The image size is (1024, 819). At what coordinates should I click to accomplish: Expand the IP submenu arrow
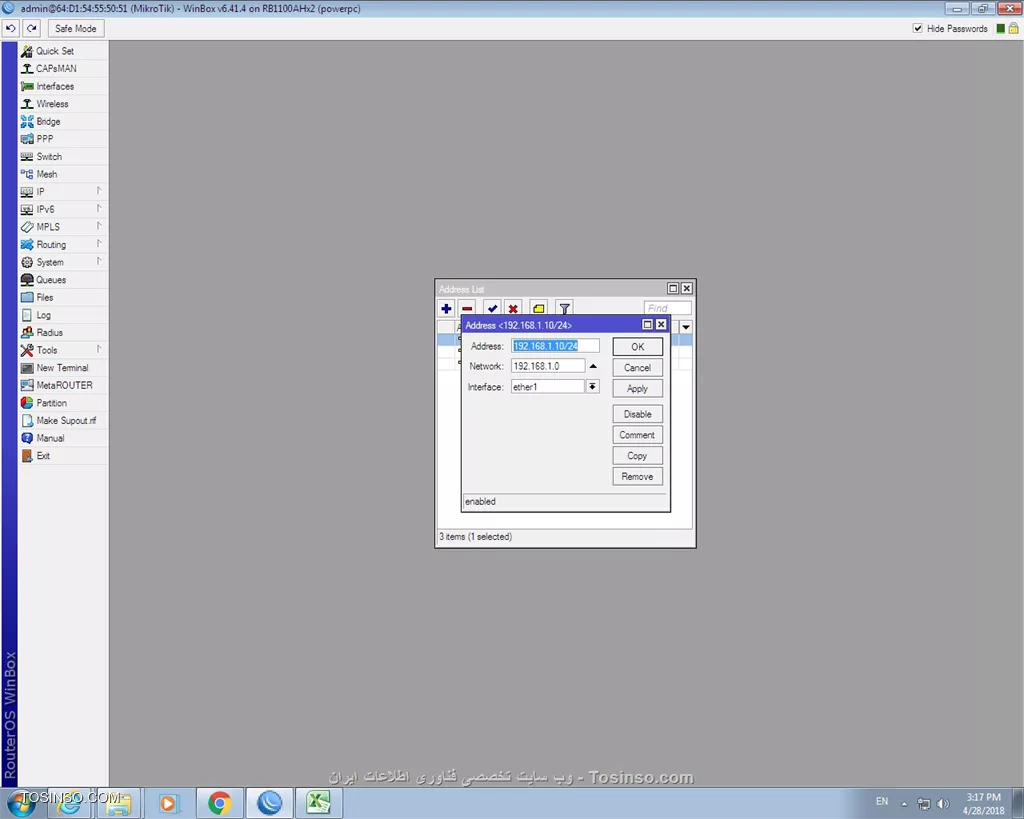[x=99, y=191]
